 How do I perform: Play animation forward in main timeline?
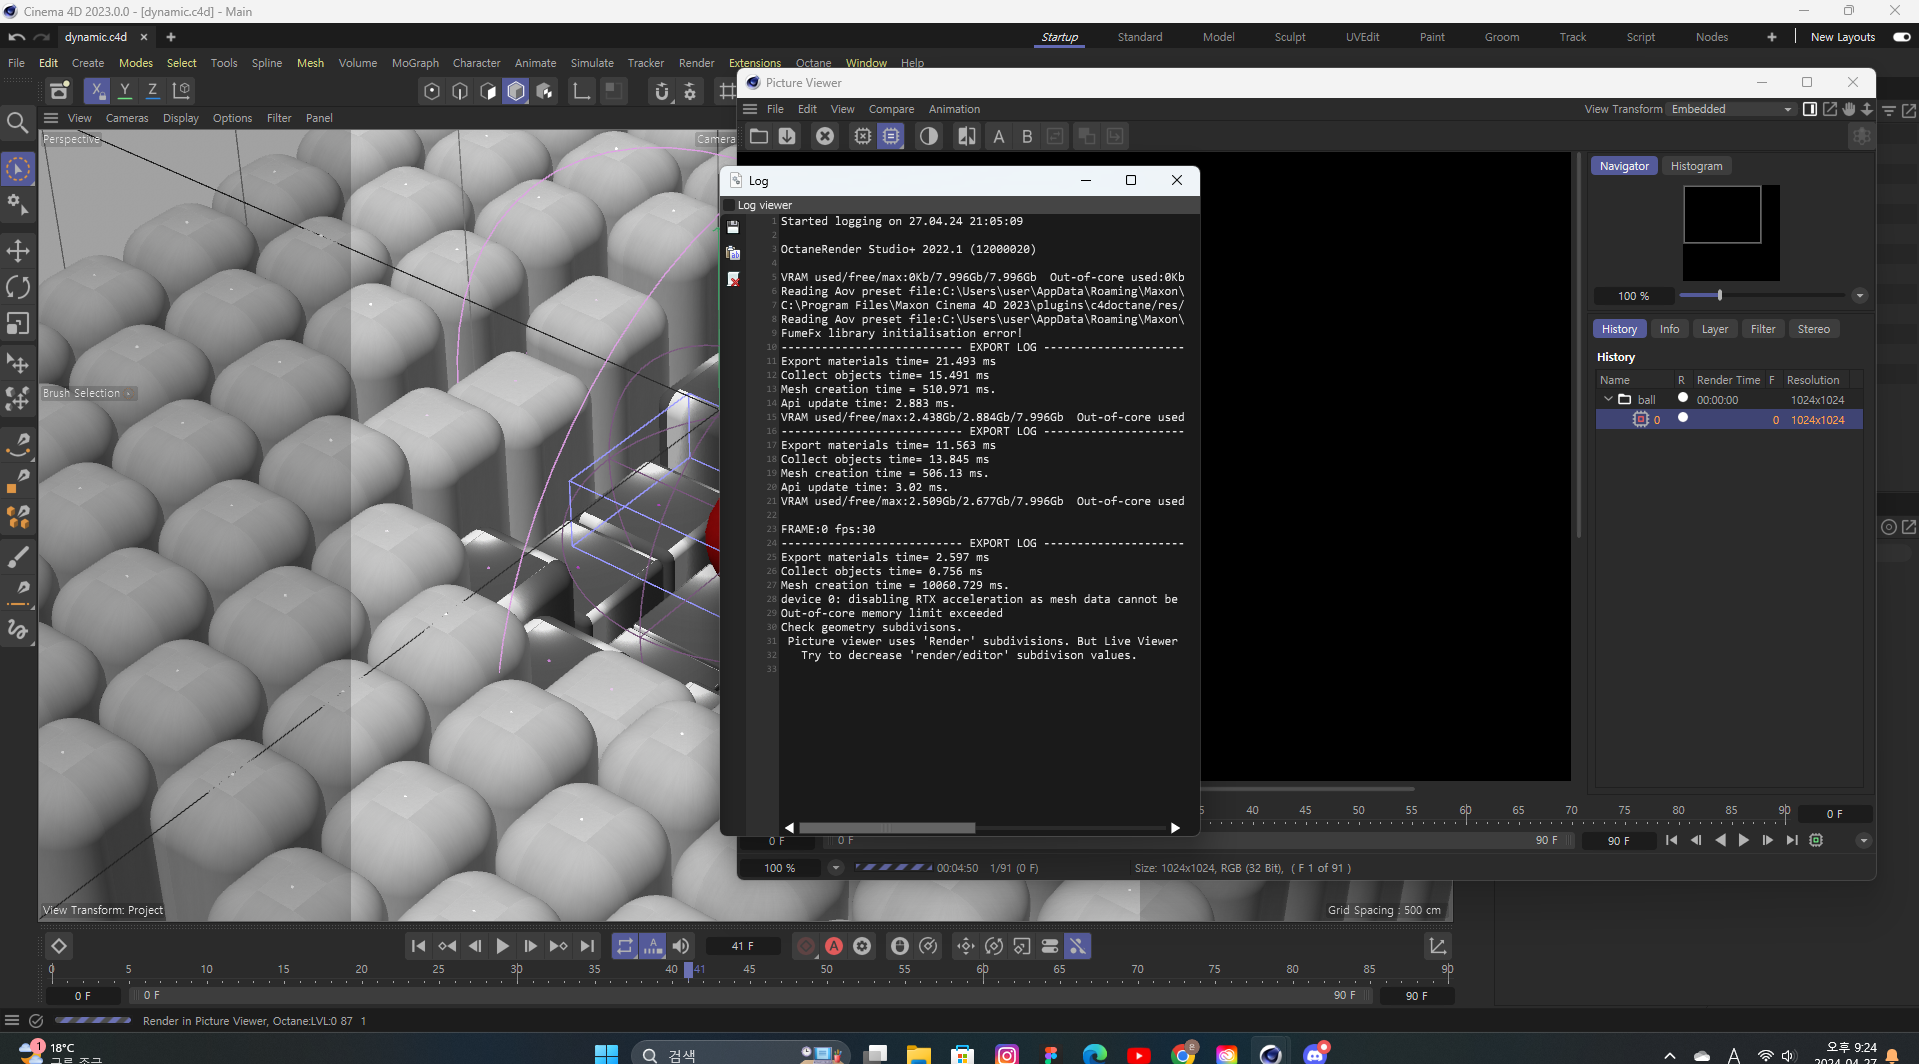click(502, 946)
